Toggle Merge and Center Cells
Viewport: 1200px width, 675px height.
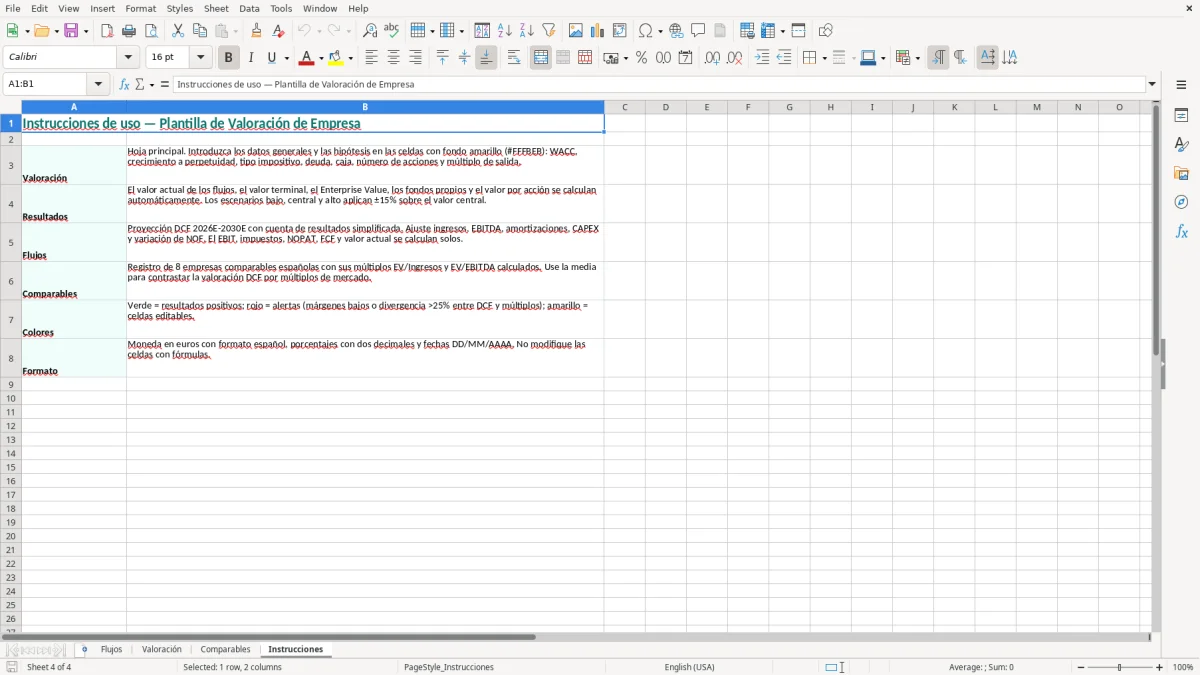point(541,58)
